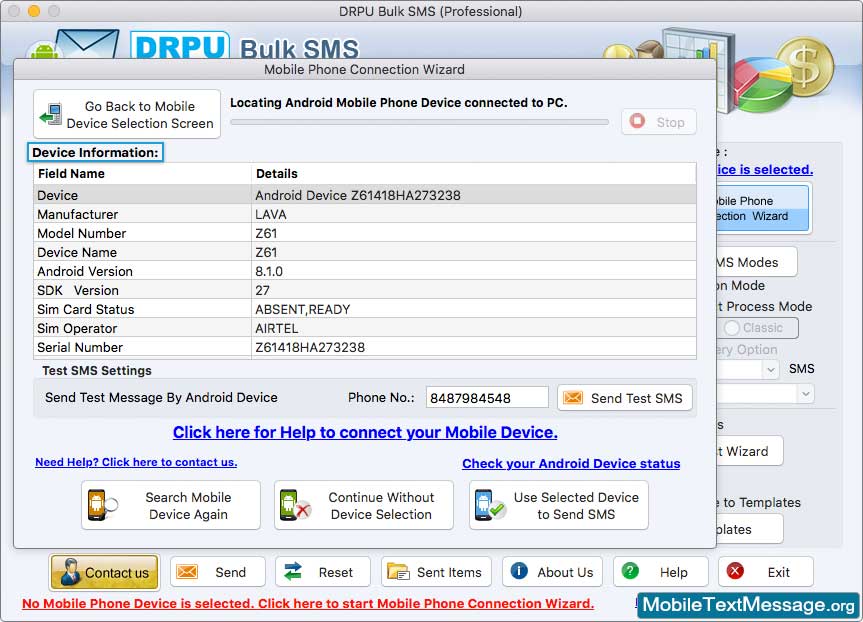863x622 pixels.
Task: Click the red Stop icon
Action: [637, 121]
